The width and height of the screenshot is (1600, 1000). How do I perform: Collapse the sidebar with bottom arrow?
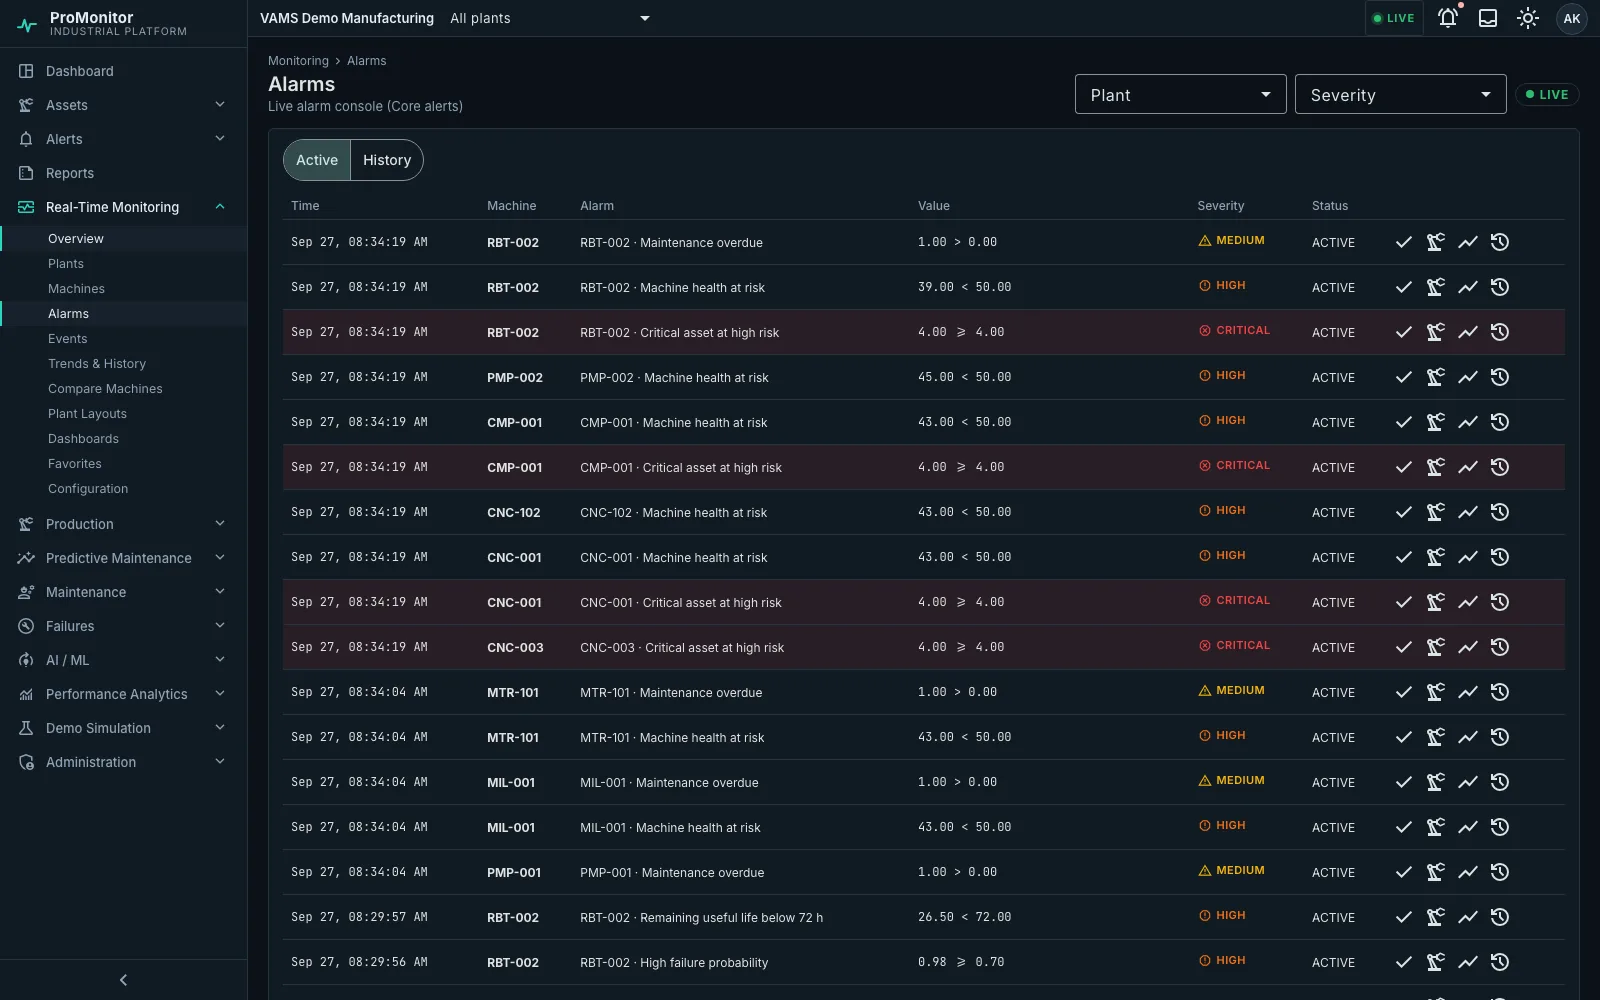tap(123, 980)
